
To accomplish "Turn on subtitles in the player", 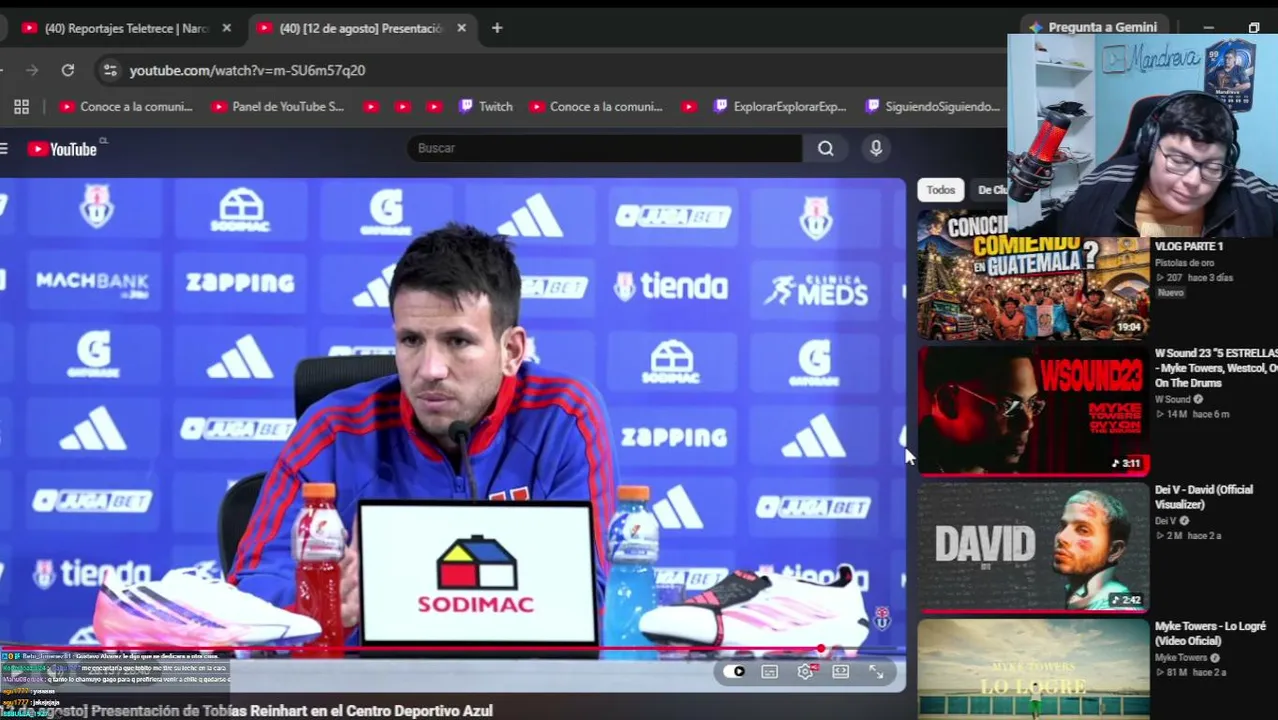I will [x=770, y=672].
